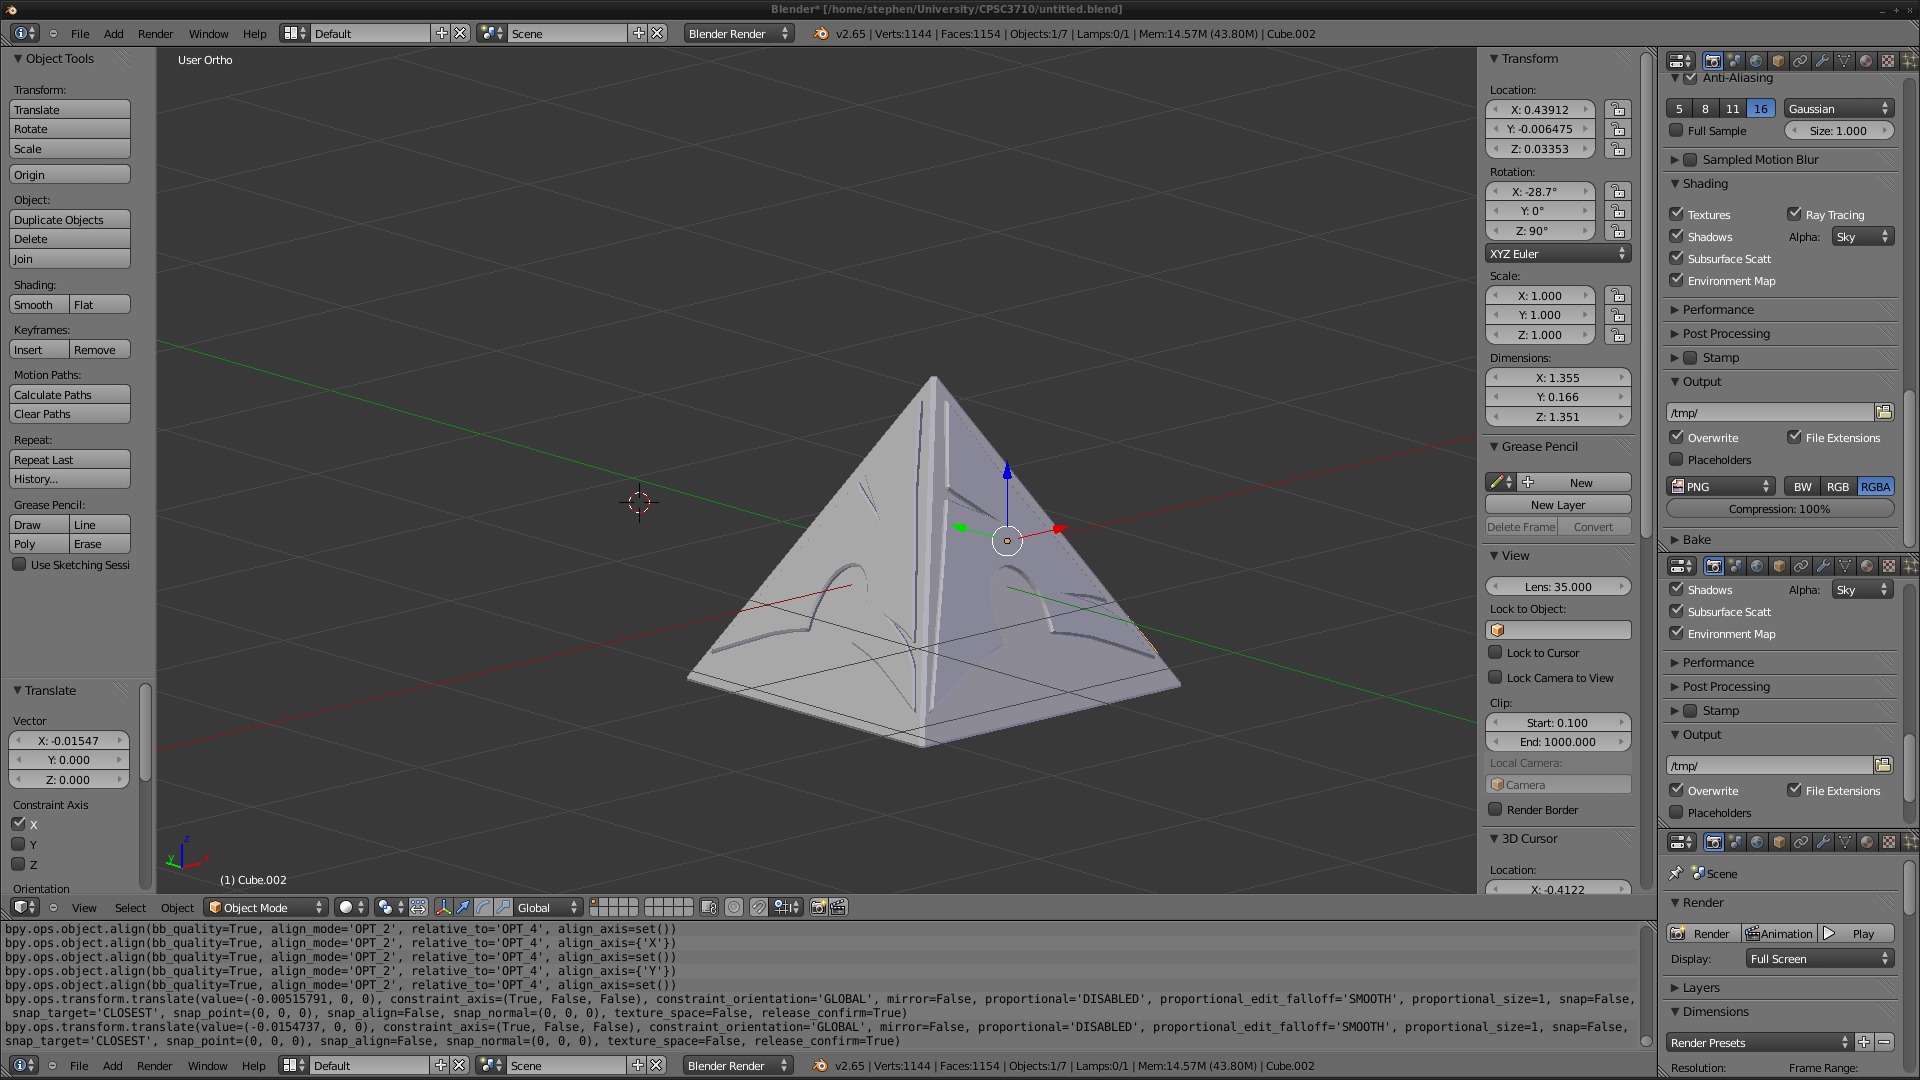Lock the Rotation Z value in Transform panel
Viewport: 1920px width, 1080px height.
point(1617,231)
